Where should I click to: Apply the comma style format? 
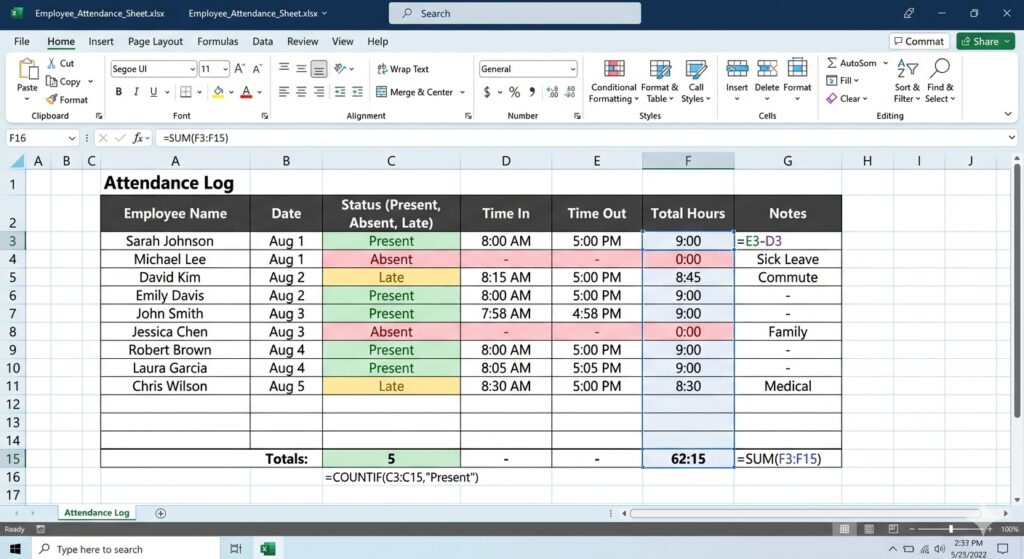tap(532, 92)
